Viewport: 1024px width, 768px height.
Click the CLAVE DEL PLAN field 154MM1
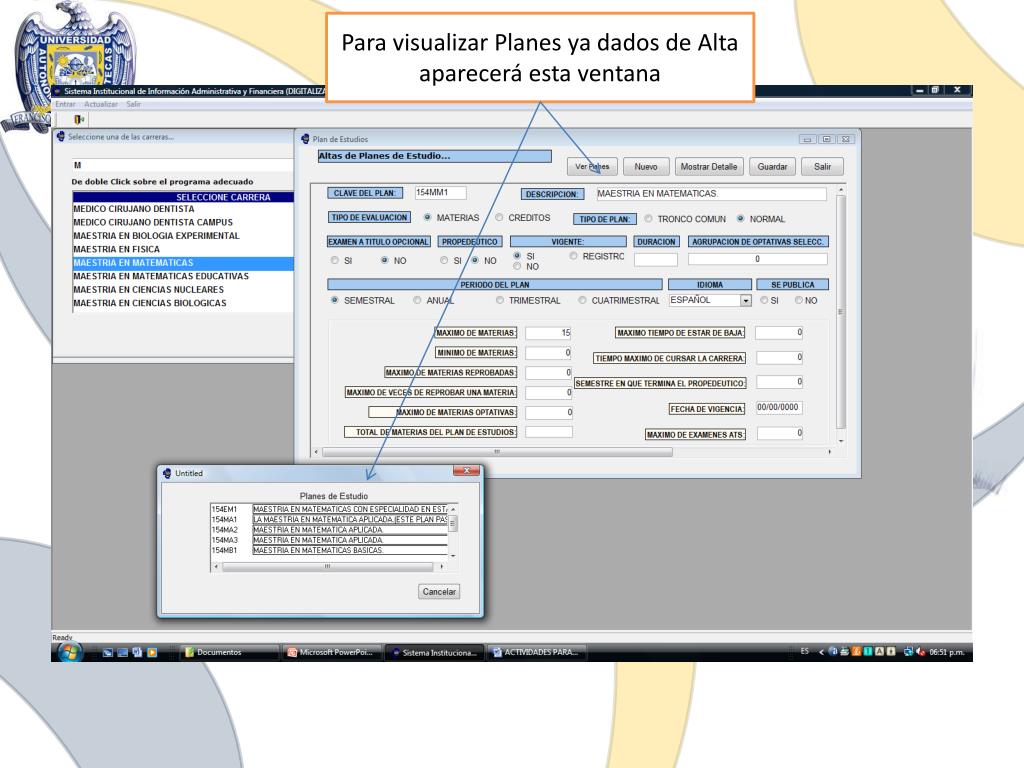440,193
